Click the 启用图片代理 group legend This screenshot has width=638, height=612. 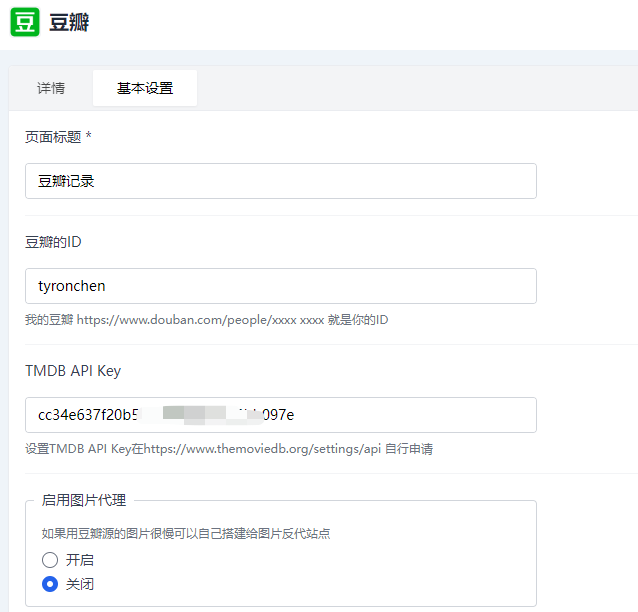(84, 500)
